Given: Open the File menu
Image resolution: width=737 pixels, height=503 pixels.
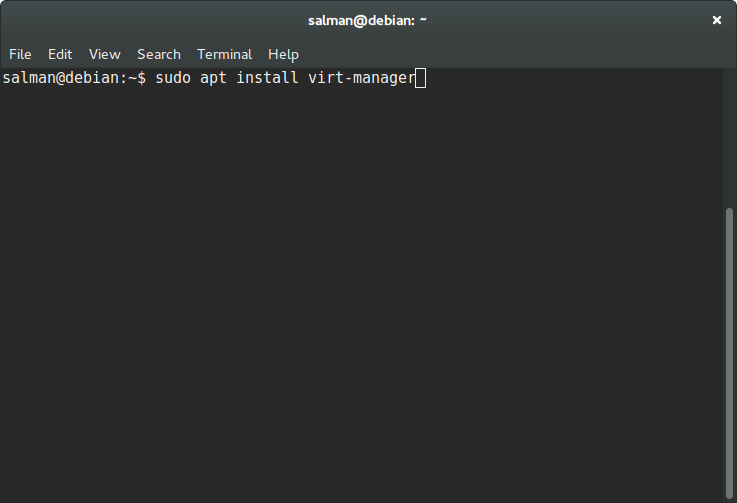Looking at the screenshot, I should (20, 55).
